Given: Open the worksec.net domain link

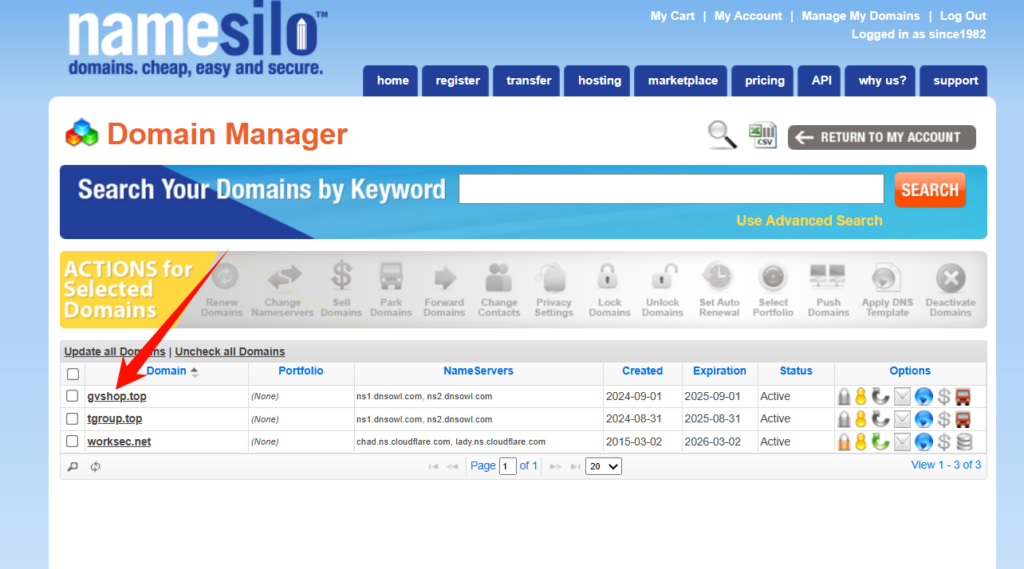Looking at the screenshot, I should click(119, 442).
